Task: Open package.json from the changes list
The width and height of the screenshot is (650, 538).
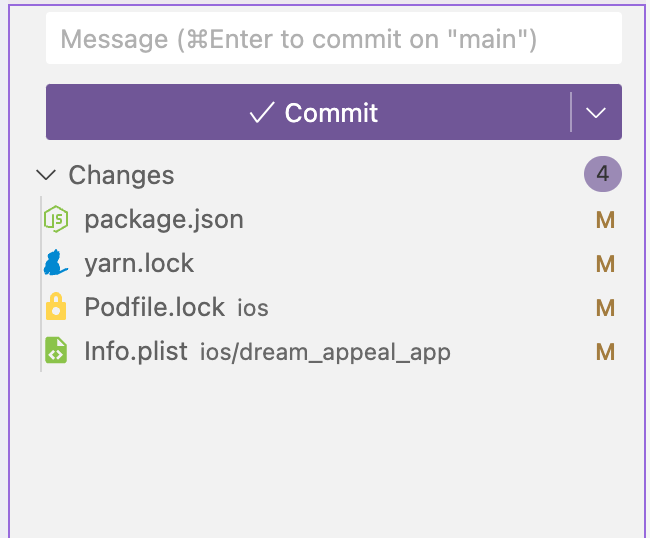Action: point(164,219)
